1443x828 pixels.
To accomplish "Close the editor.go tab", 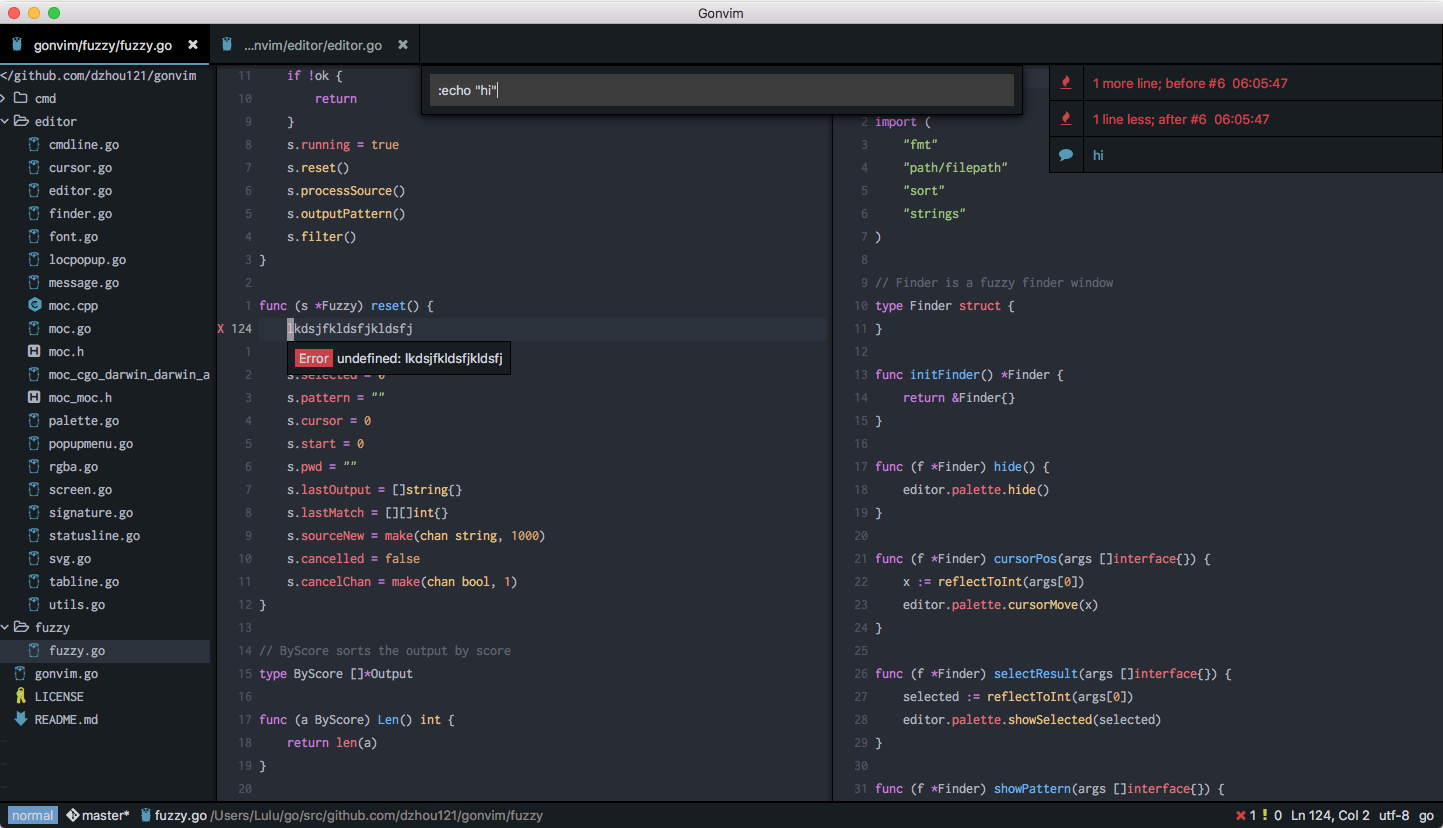I will [402, 44].
